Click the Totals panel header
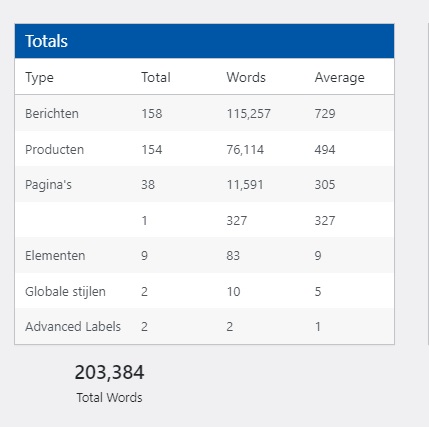 coord(204,41)
